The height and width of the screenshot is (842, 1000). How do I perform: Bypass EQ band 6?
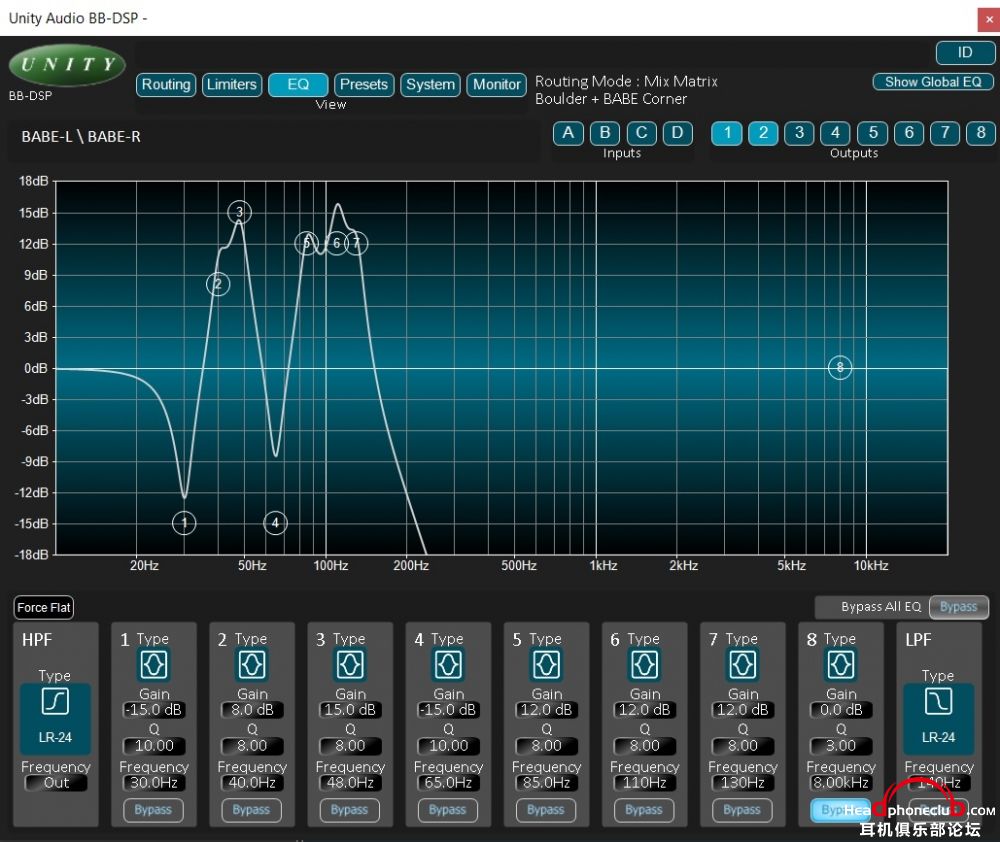tap(644, 810)
